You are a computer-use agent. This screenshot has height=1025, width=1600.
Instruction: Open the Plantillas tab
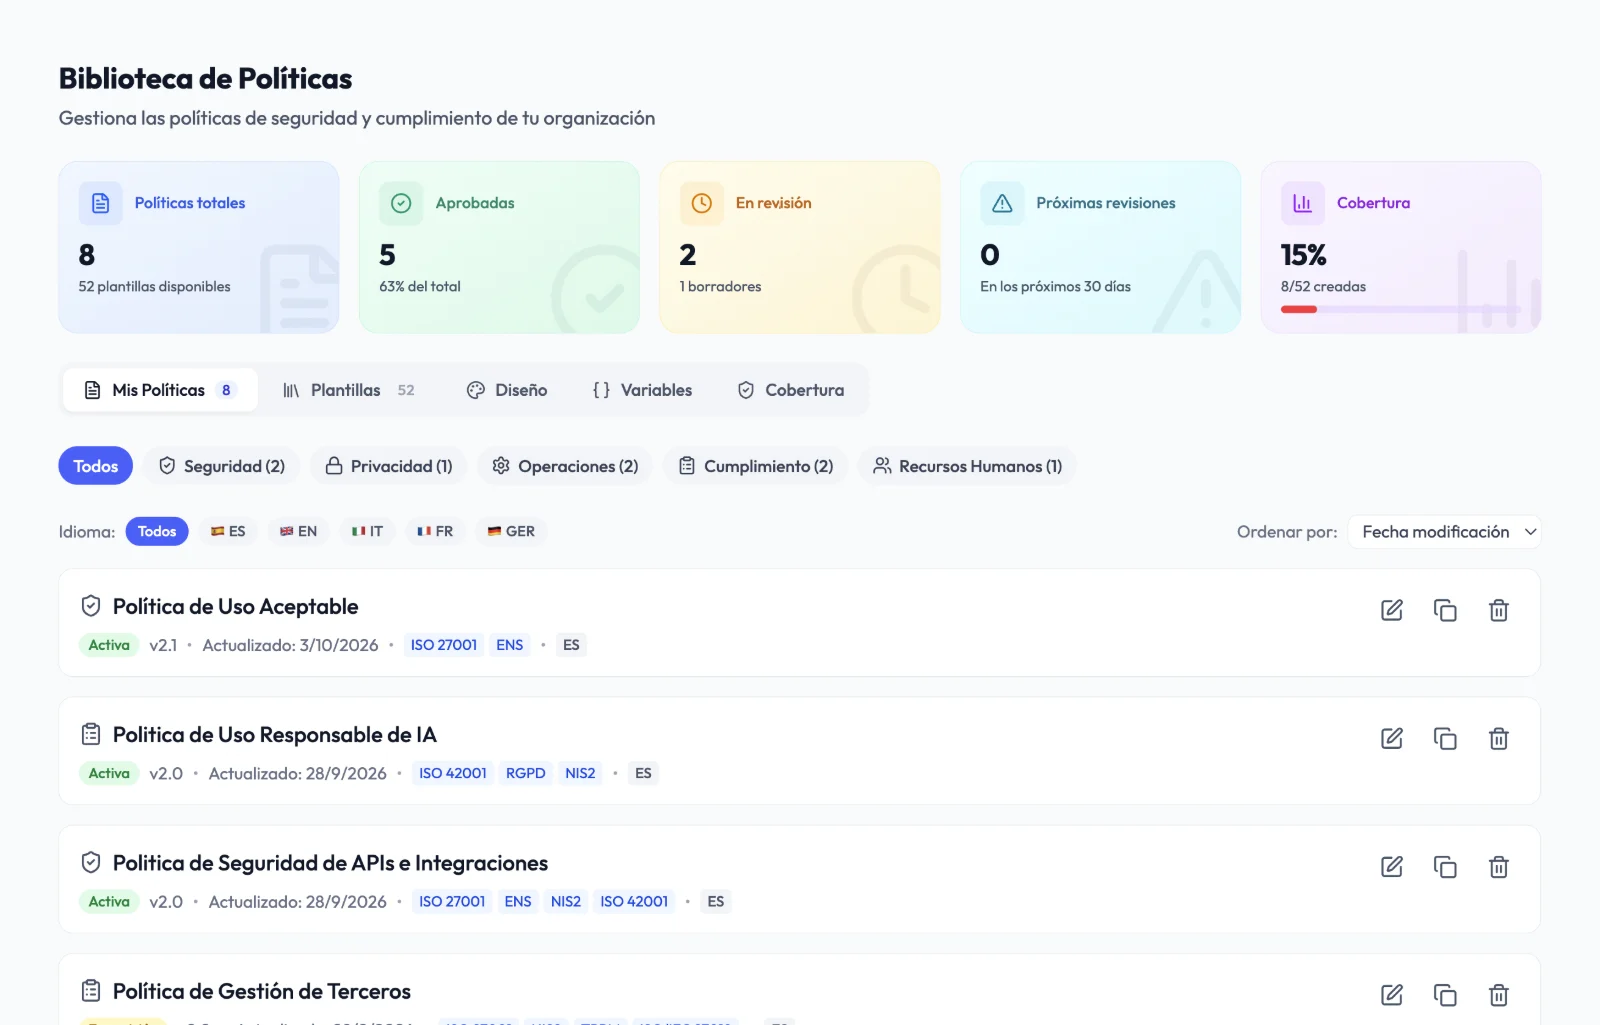pyautogui.click(x=348, y=390)
